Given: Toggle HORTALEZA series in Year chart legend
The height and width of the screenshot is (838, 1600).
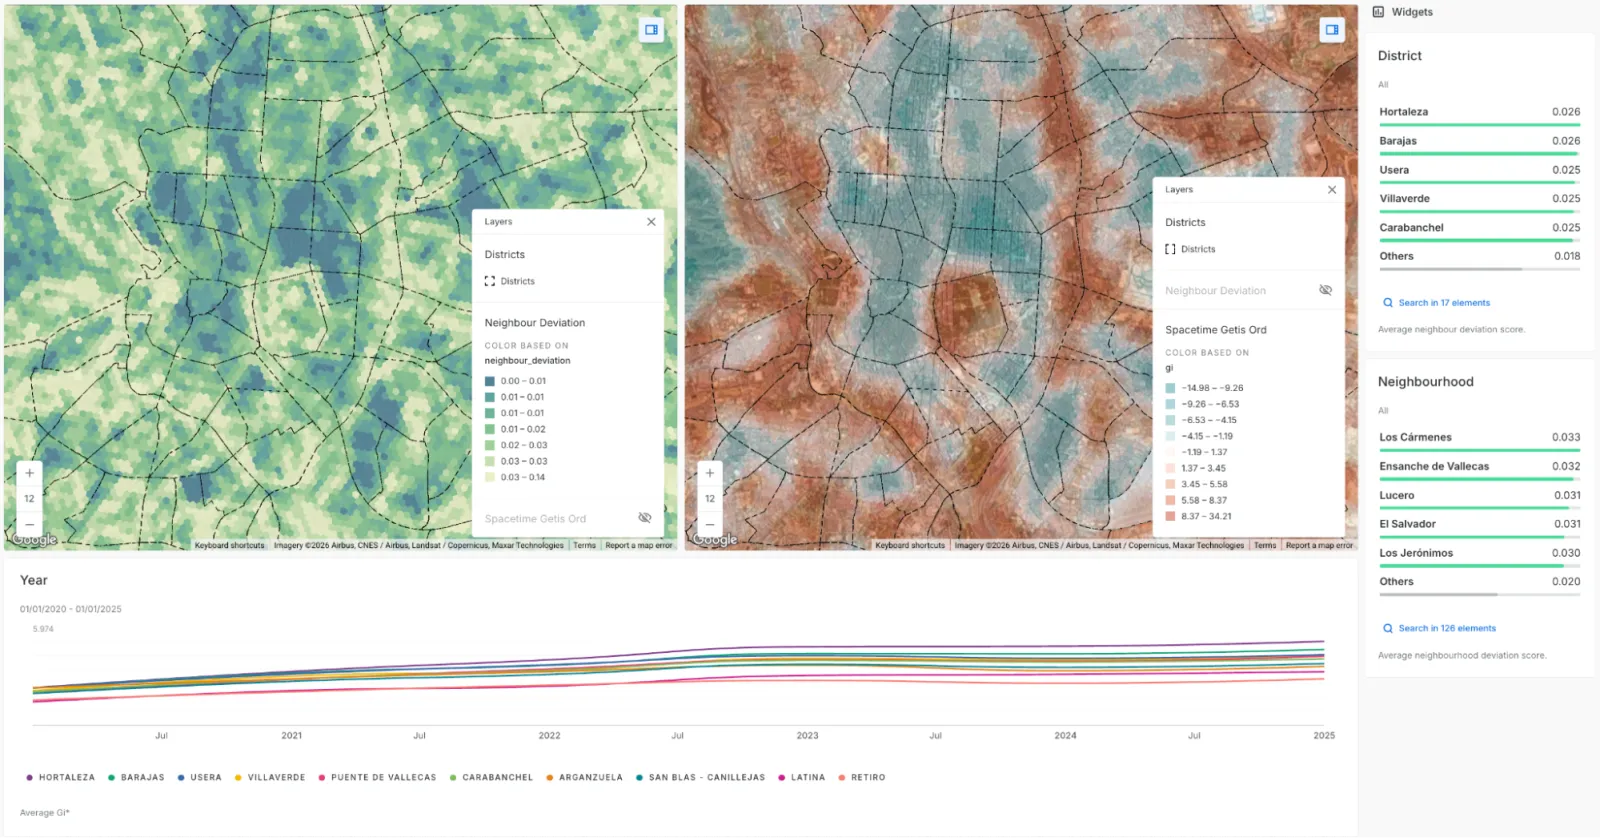Looking at the screenshot, I should (x=61, y=777).
